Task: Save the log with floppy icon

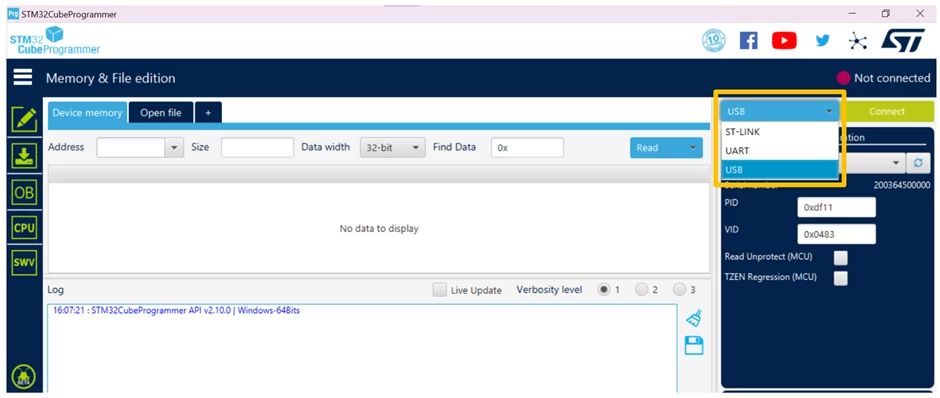Action: point(694,345)
